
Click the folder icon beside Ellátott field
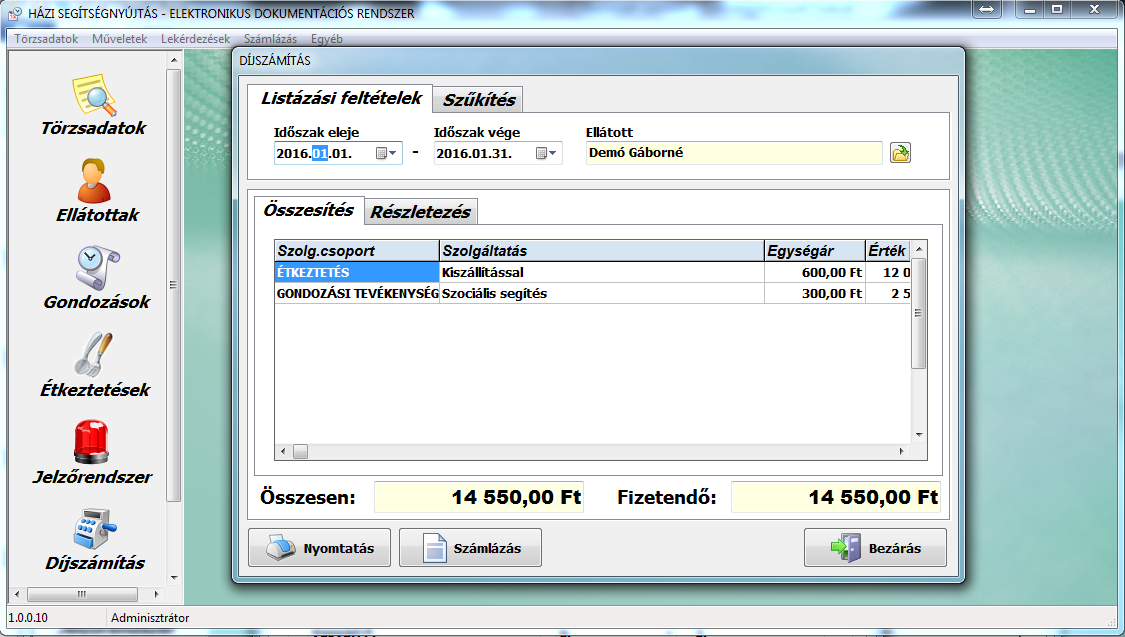pyautogui.click(x=901, y=153)
